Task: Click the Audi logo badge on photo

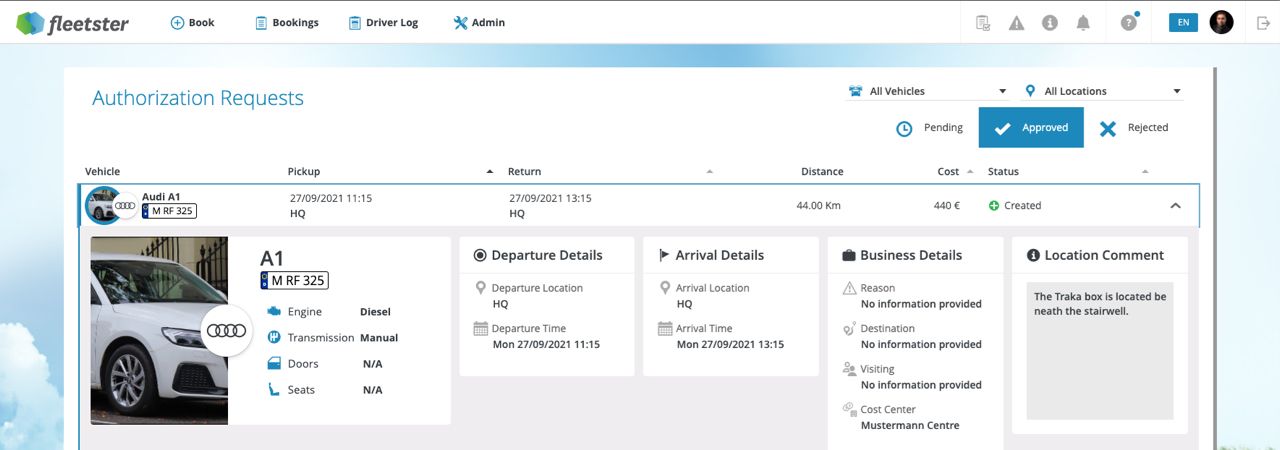Action: 226,331
